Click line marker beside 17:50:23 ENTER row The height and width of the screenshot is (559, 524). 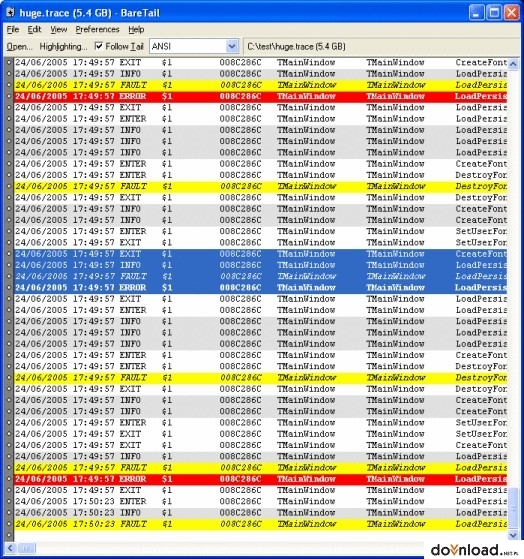pyautogui.click(x=9, y=502)
